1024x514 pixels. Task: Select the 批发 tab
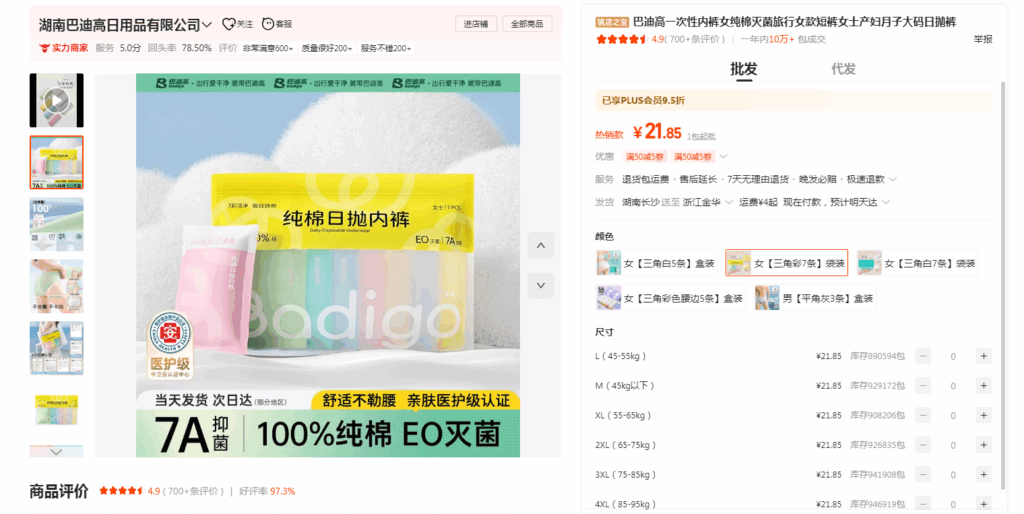click(743, 69)
